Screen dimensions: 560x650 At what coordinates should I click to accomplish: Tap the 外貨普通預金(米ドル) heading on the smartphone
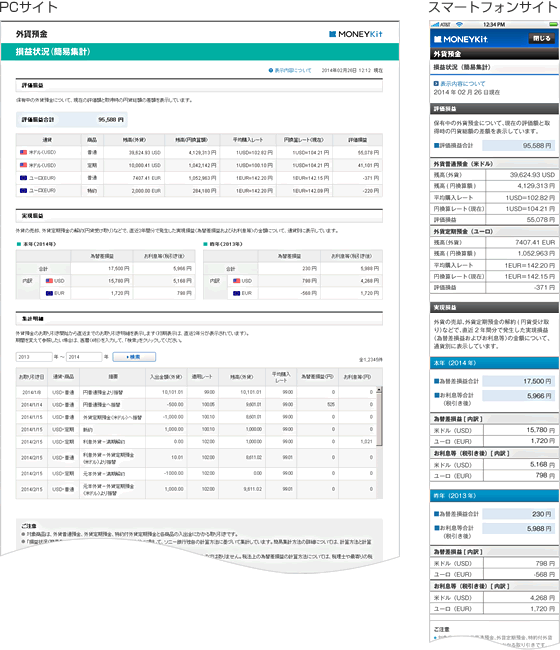[x=463, y=164]
